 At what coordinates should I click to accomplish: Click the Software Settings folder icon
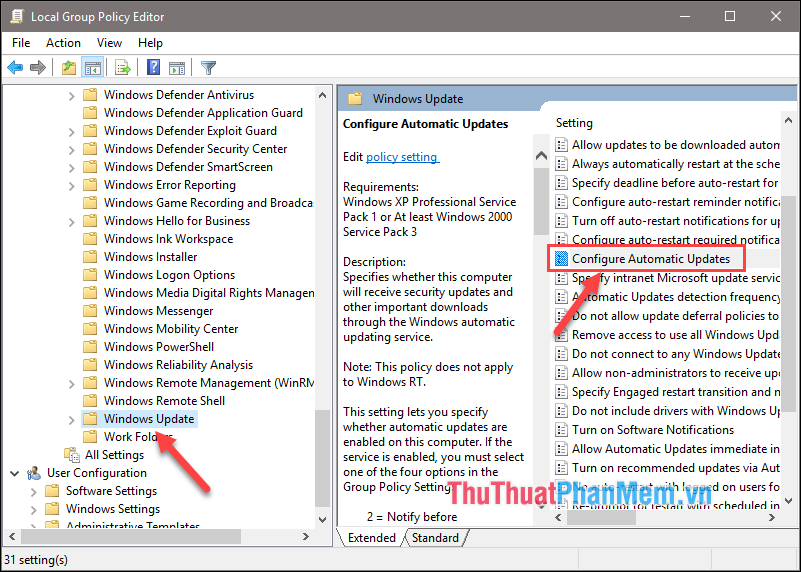[52, 491]
